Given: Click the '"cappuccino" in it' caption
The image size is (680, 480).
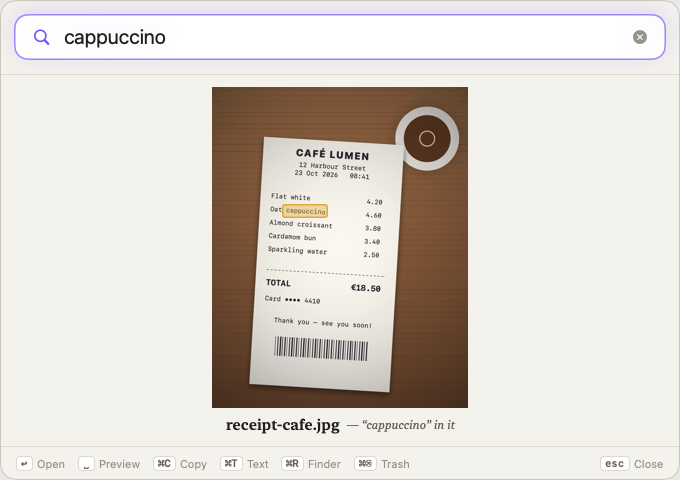Looking at the screenshot, I should point(408,425).
